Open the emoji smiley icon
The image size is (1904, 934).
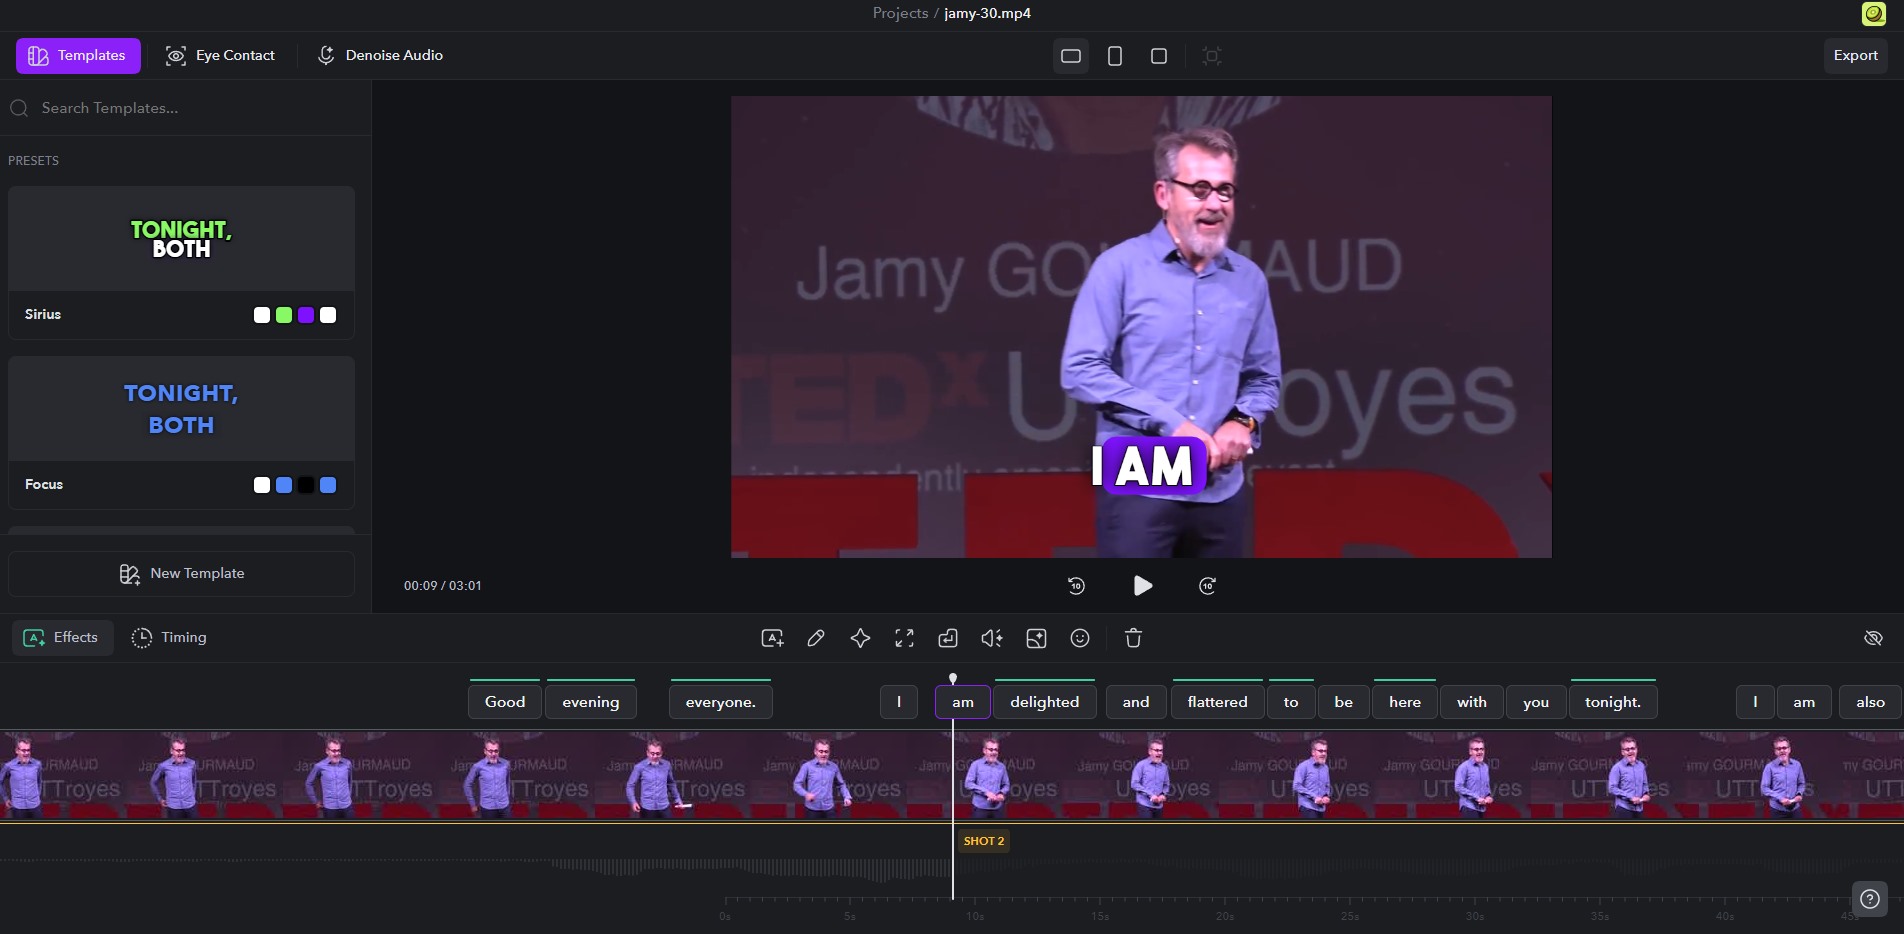coord(1080,638)
